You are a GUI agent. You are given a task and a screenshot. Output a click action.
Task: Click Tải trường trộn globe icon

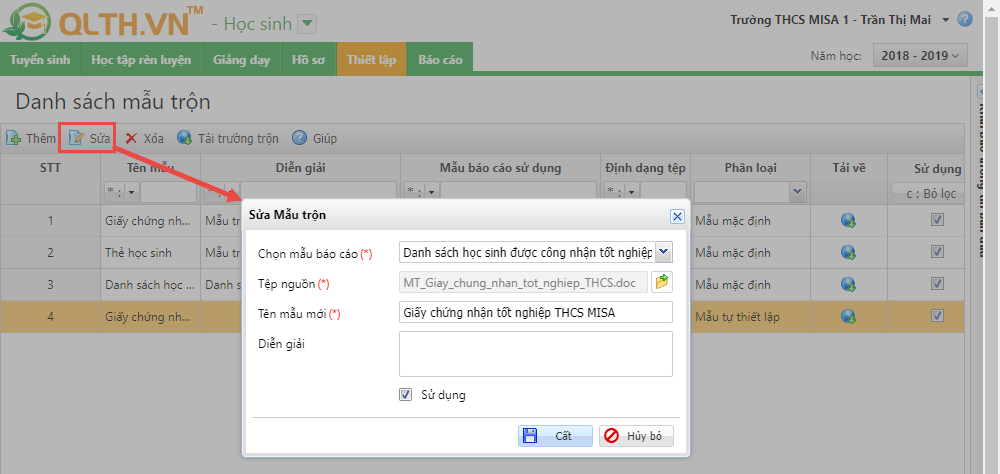(185, 138)
